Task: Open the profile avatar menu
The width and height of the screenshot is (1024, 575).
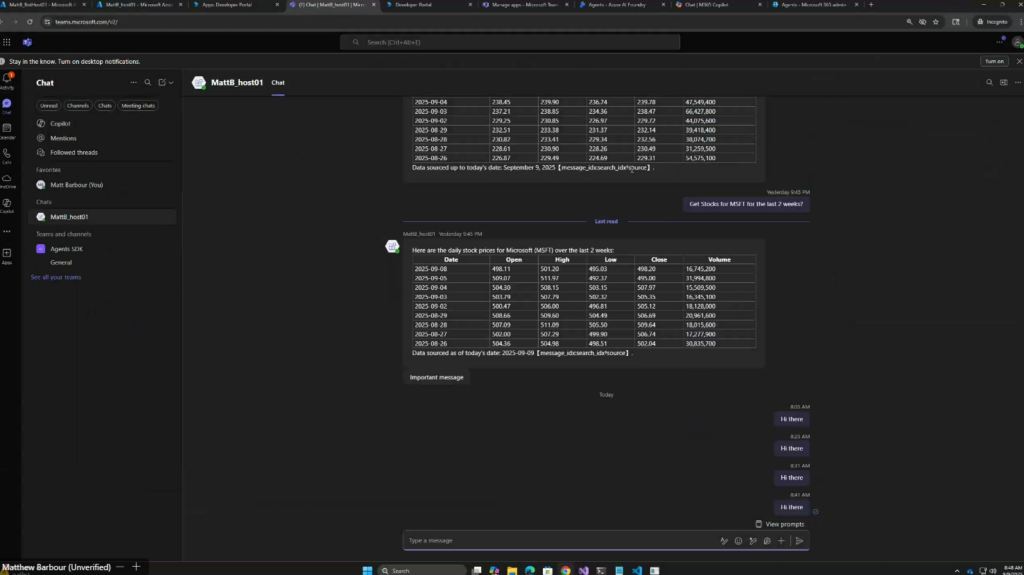Action: coord(1017,42)
